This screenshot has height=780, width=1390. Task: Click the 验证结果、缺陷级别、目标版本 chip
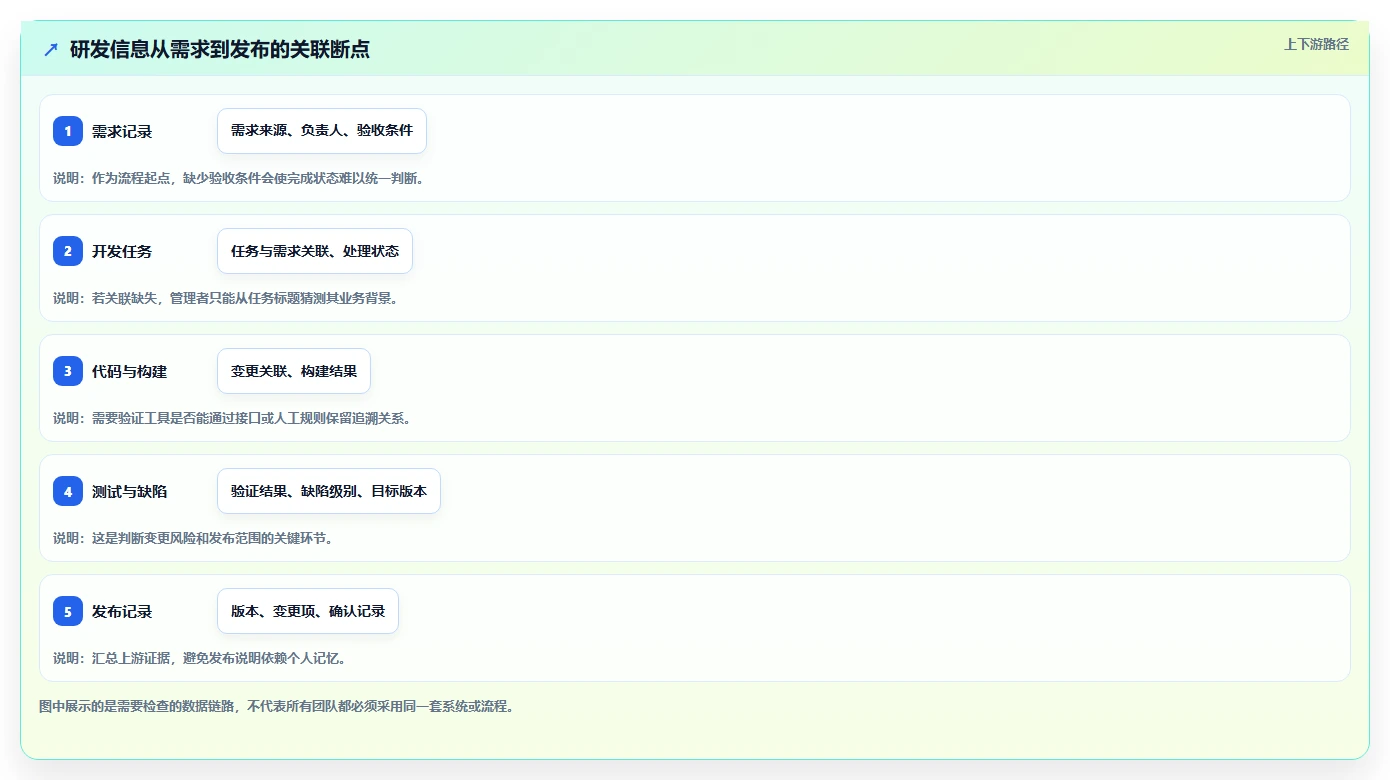pyautogui.click(x=329, y=491)
